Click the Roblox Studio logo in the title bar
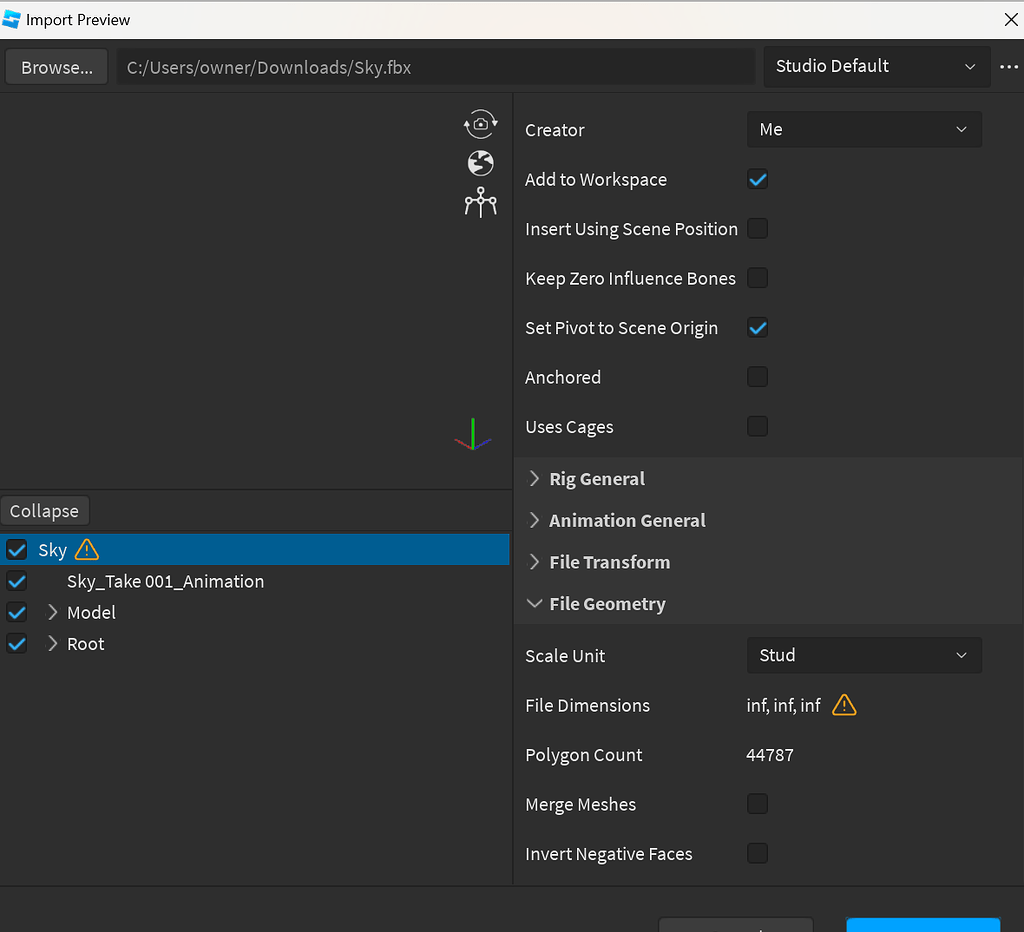This screenshot has height=932, width=1024. pyautogui.click(x=12, y=19)
